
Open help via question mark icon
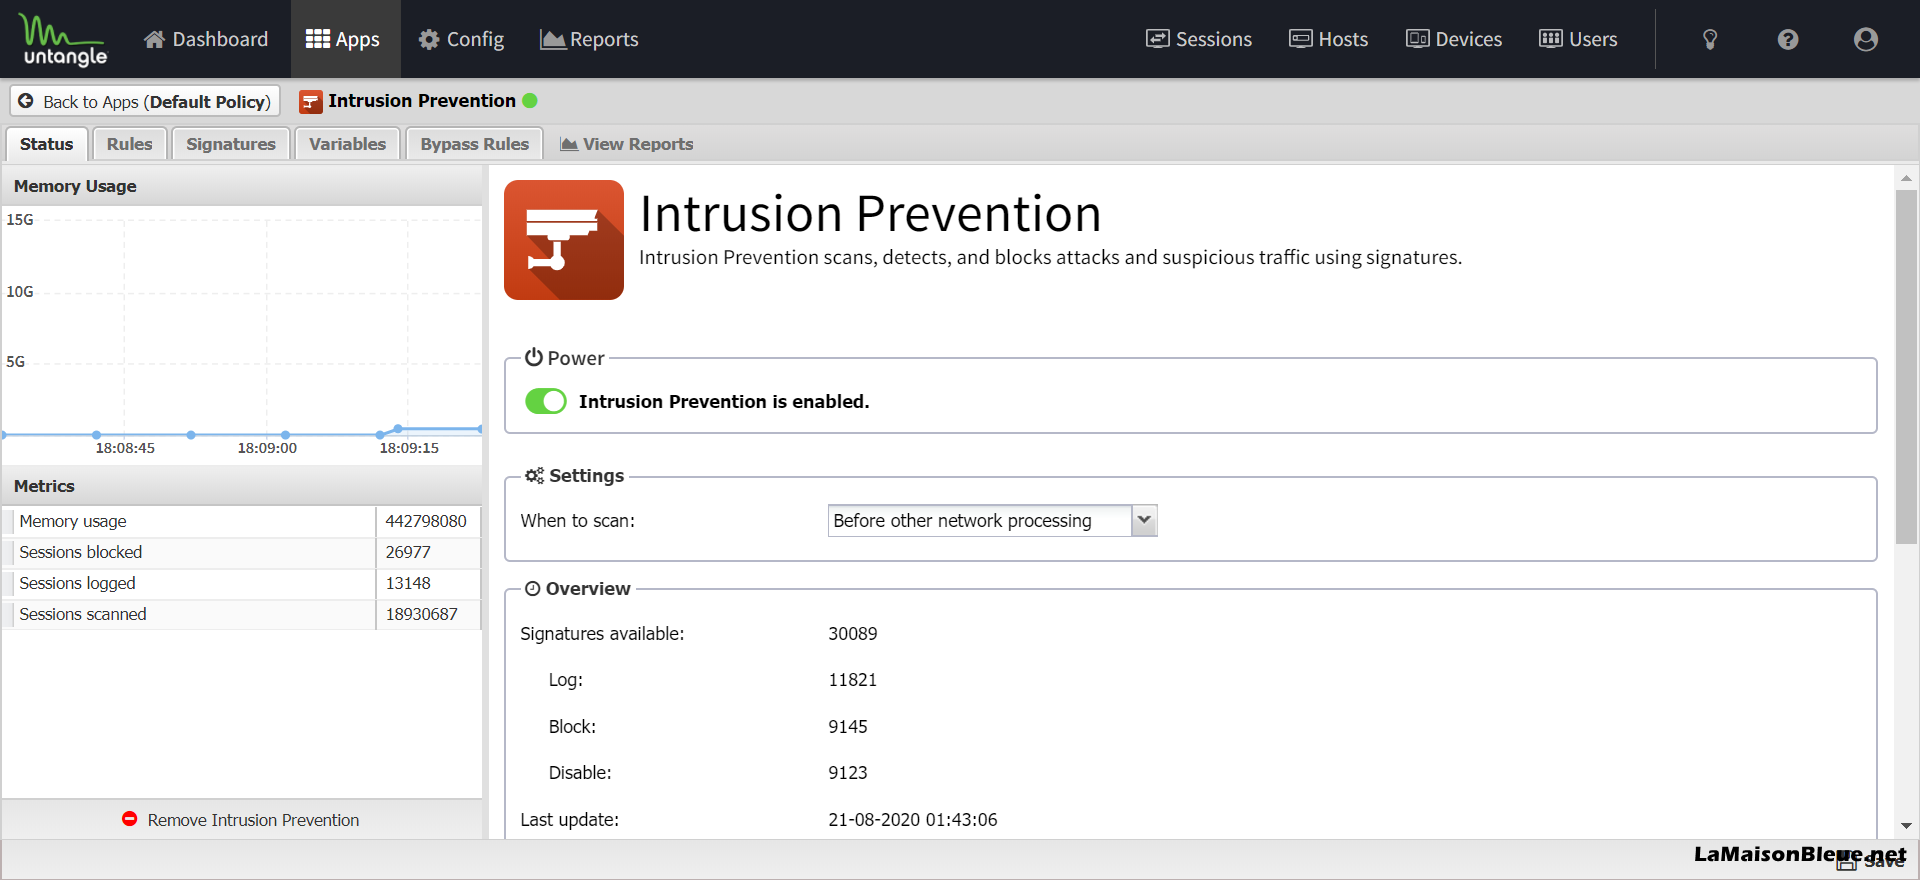click(1788, 39)
